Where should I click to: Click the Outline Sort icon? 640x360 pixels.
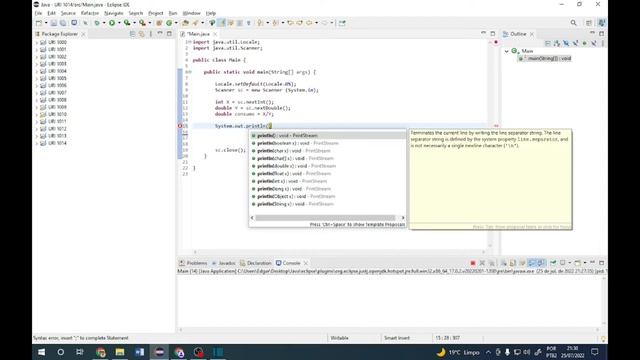(557, 43)
